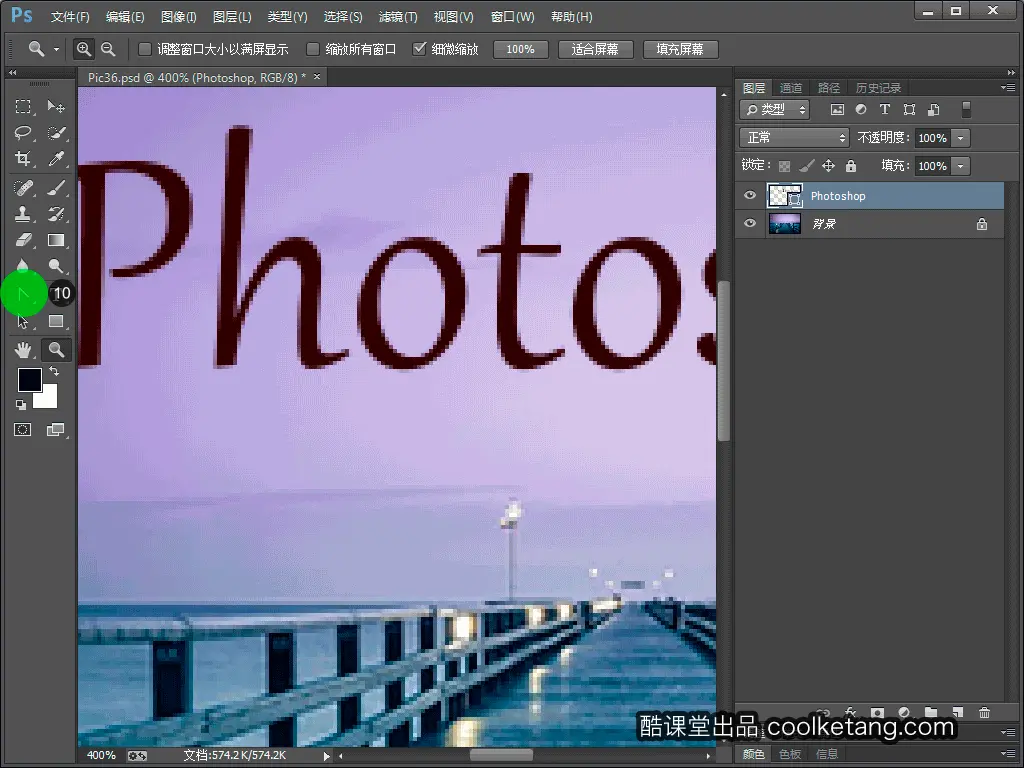Select the History Brush tool

(56, 214)
